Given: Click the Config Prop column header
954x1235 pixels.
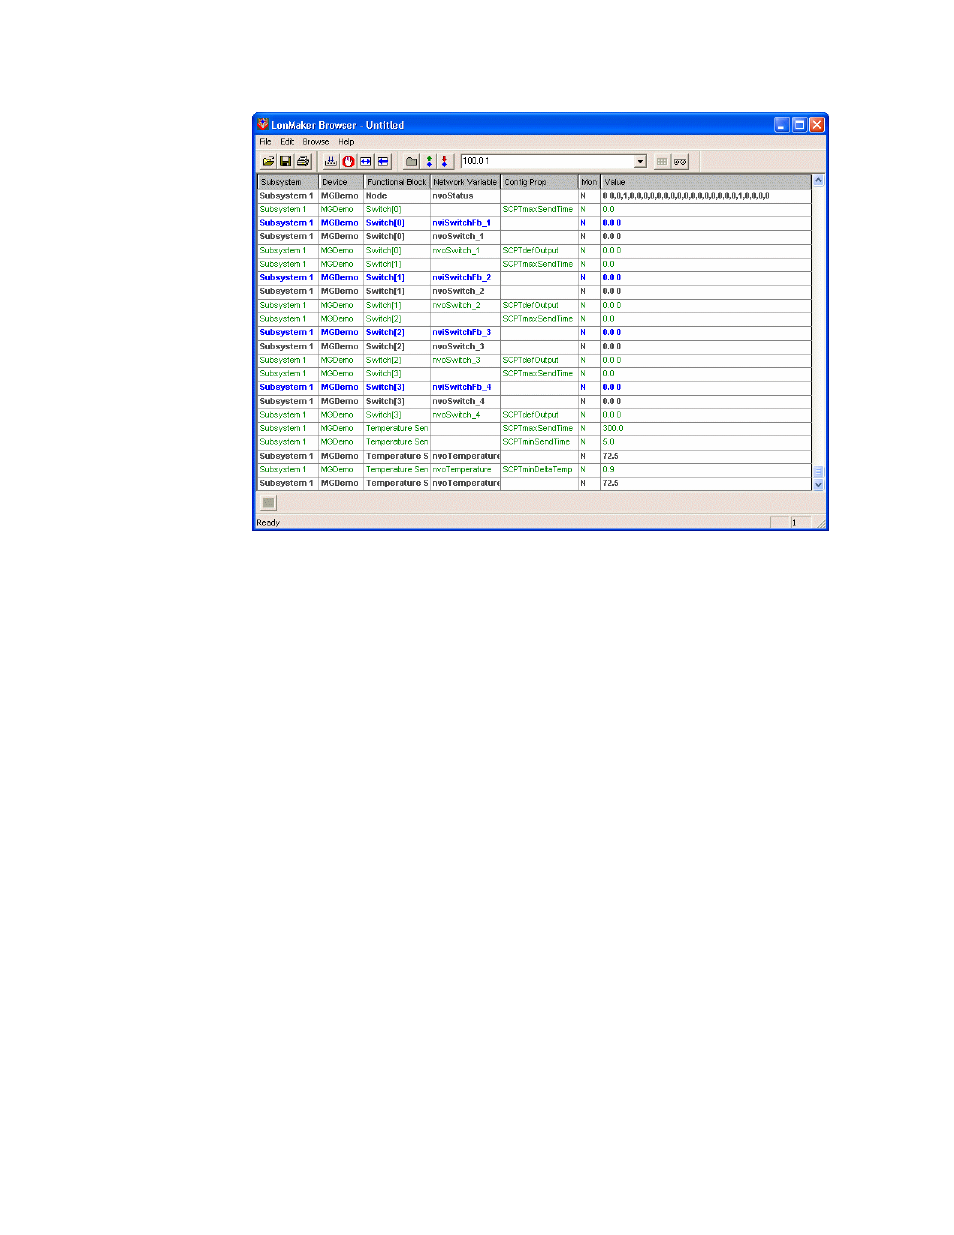Looking at the screenshot, I should pyautogui.click(x=539, y=182).
